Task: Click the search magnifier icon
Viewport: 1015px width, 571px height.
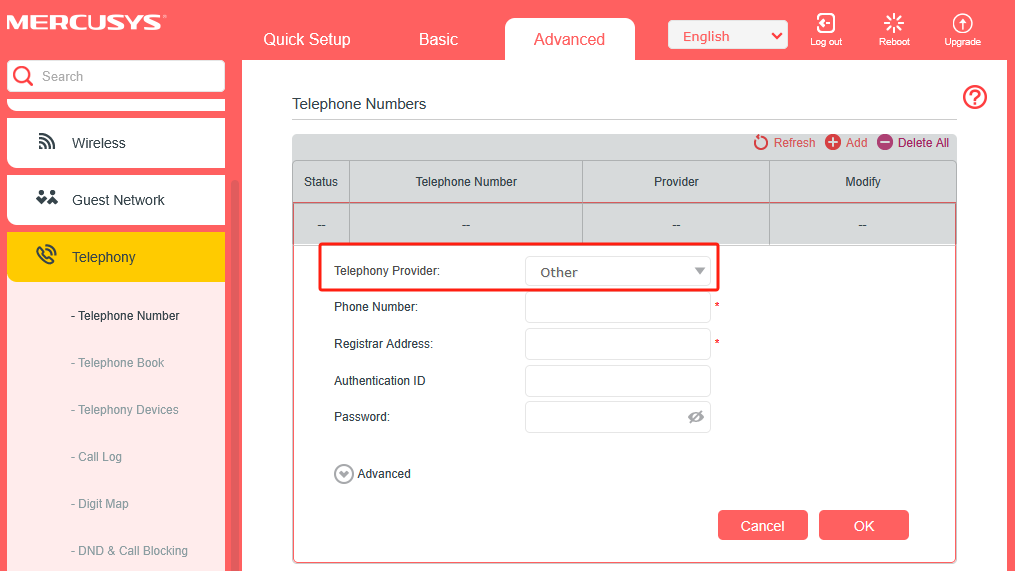Action: pos(23,76)
